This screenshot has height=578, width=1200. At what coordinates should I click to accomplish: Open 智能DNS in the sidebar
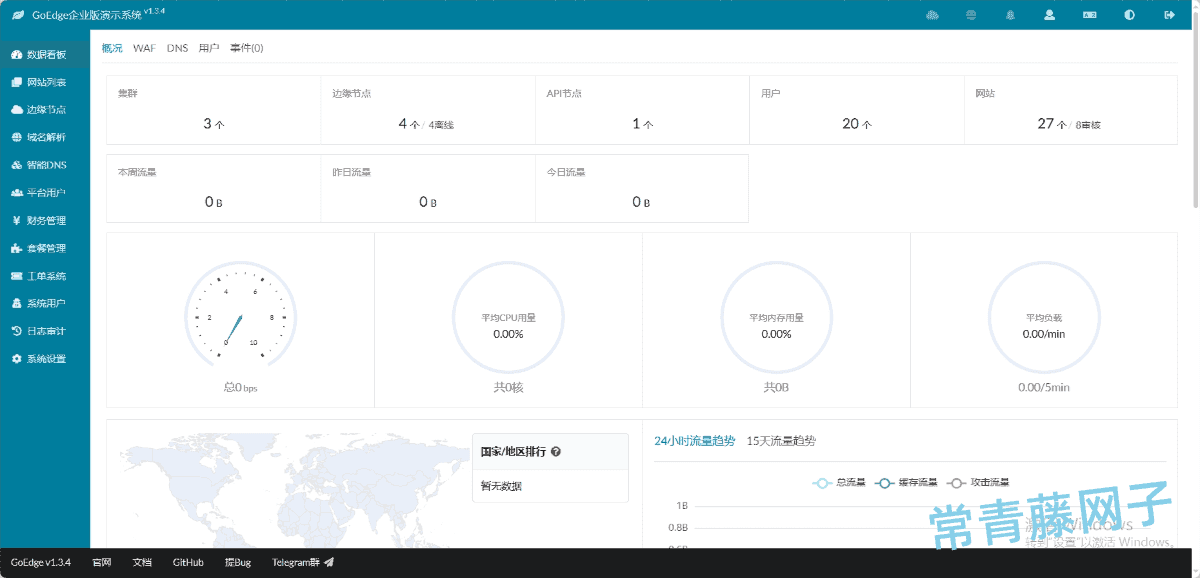click(45, 165)
